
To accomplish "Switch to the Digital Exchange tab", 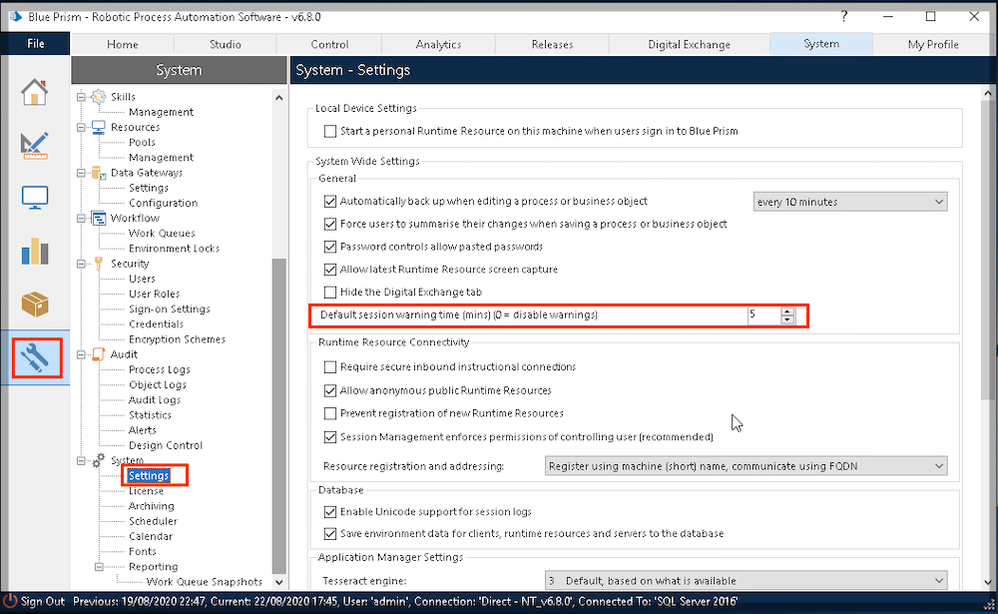I will point(689,45).
